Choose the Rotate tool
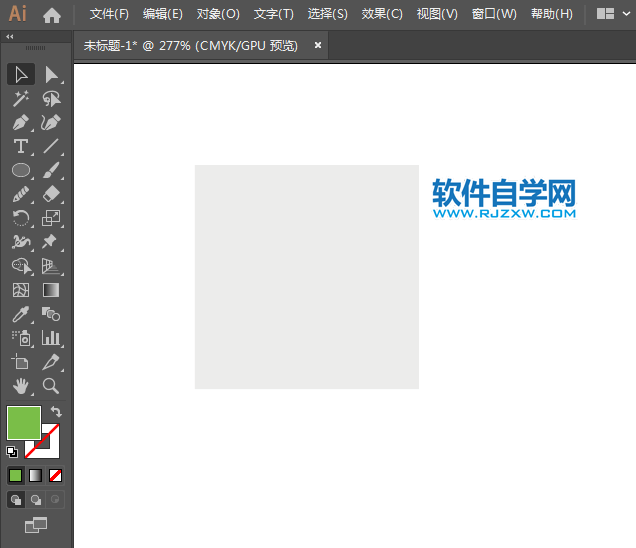Viewport: 636px width, 548px height. [21, 218]
